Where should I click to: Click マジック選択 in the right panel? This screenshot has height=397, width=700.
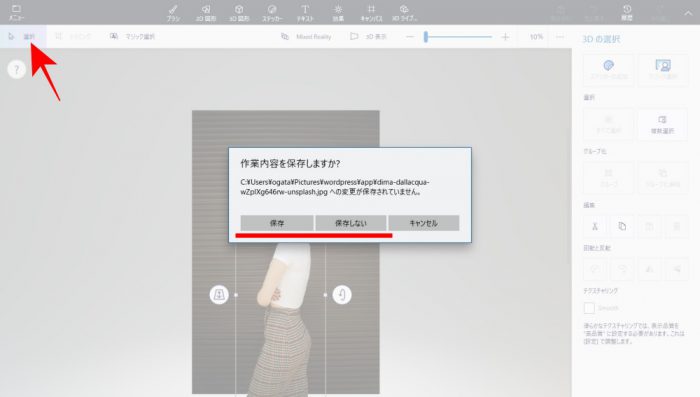pyautogui.click(x=663, y=70)
